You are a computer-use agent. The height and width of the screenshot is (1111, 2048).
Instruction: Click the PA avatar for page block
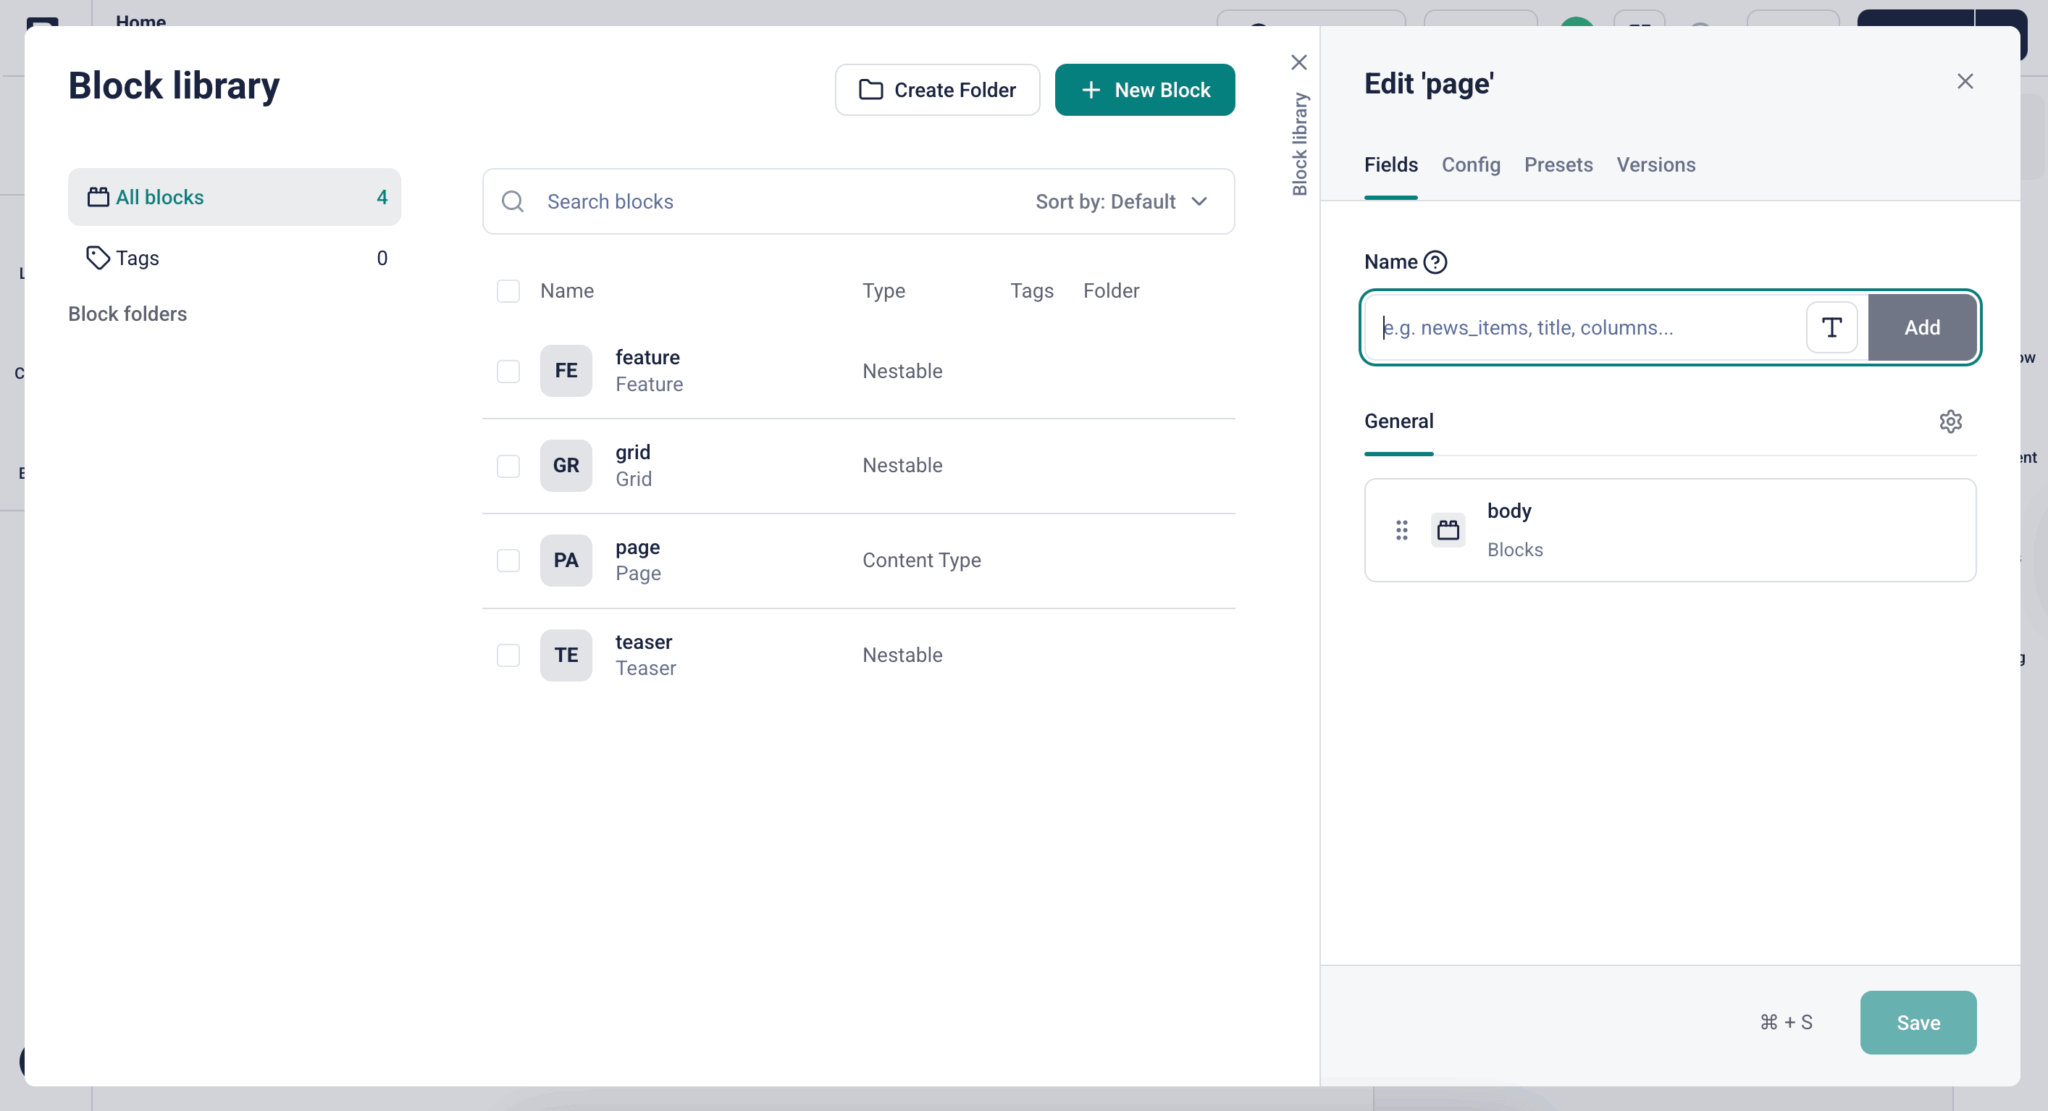point(566,560)
